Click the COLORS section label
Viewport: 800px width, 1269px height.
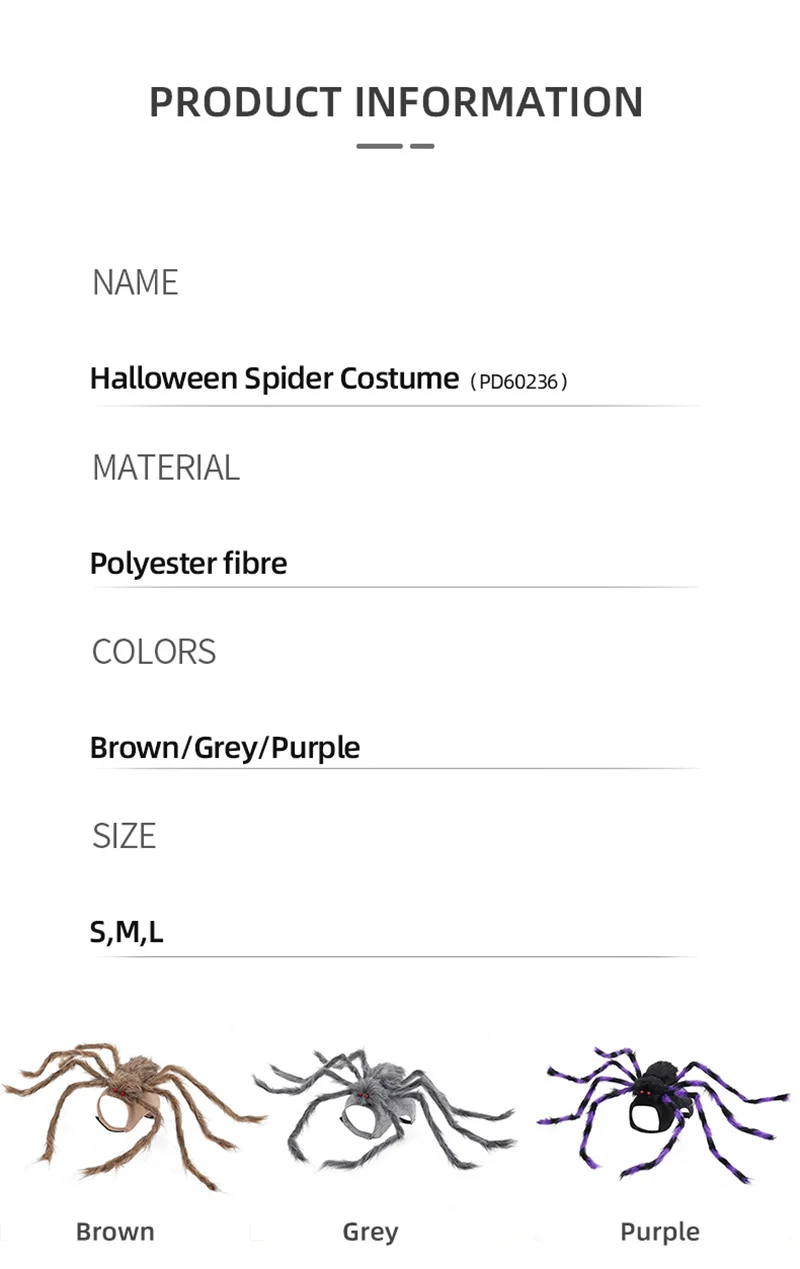pos(154,651)
